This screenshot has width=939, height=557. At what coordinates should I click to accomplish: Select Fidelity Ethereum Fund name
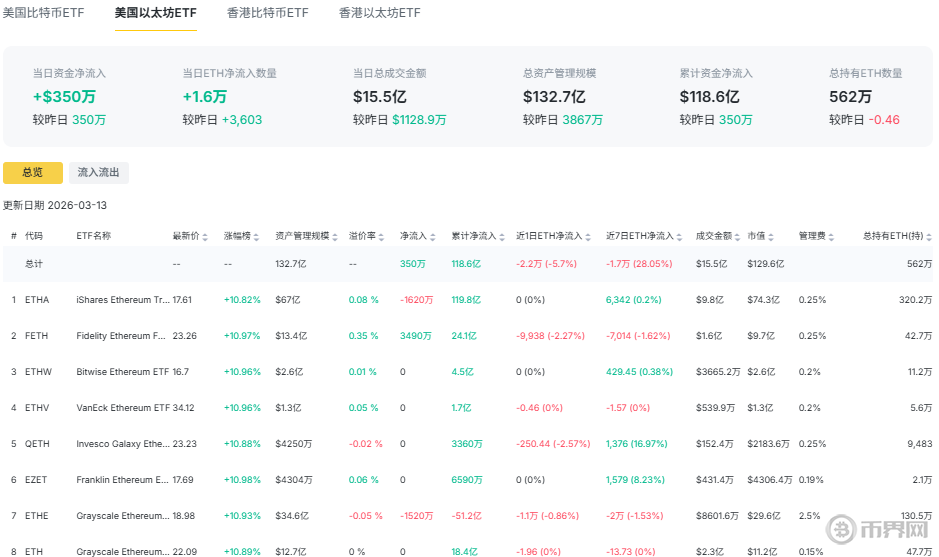[x=121, y=335]
